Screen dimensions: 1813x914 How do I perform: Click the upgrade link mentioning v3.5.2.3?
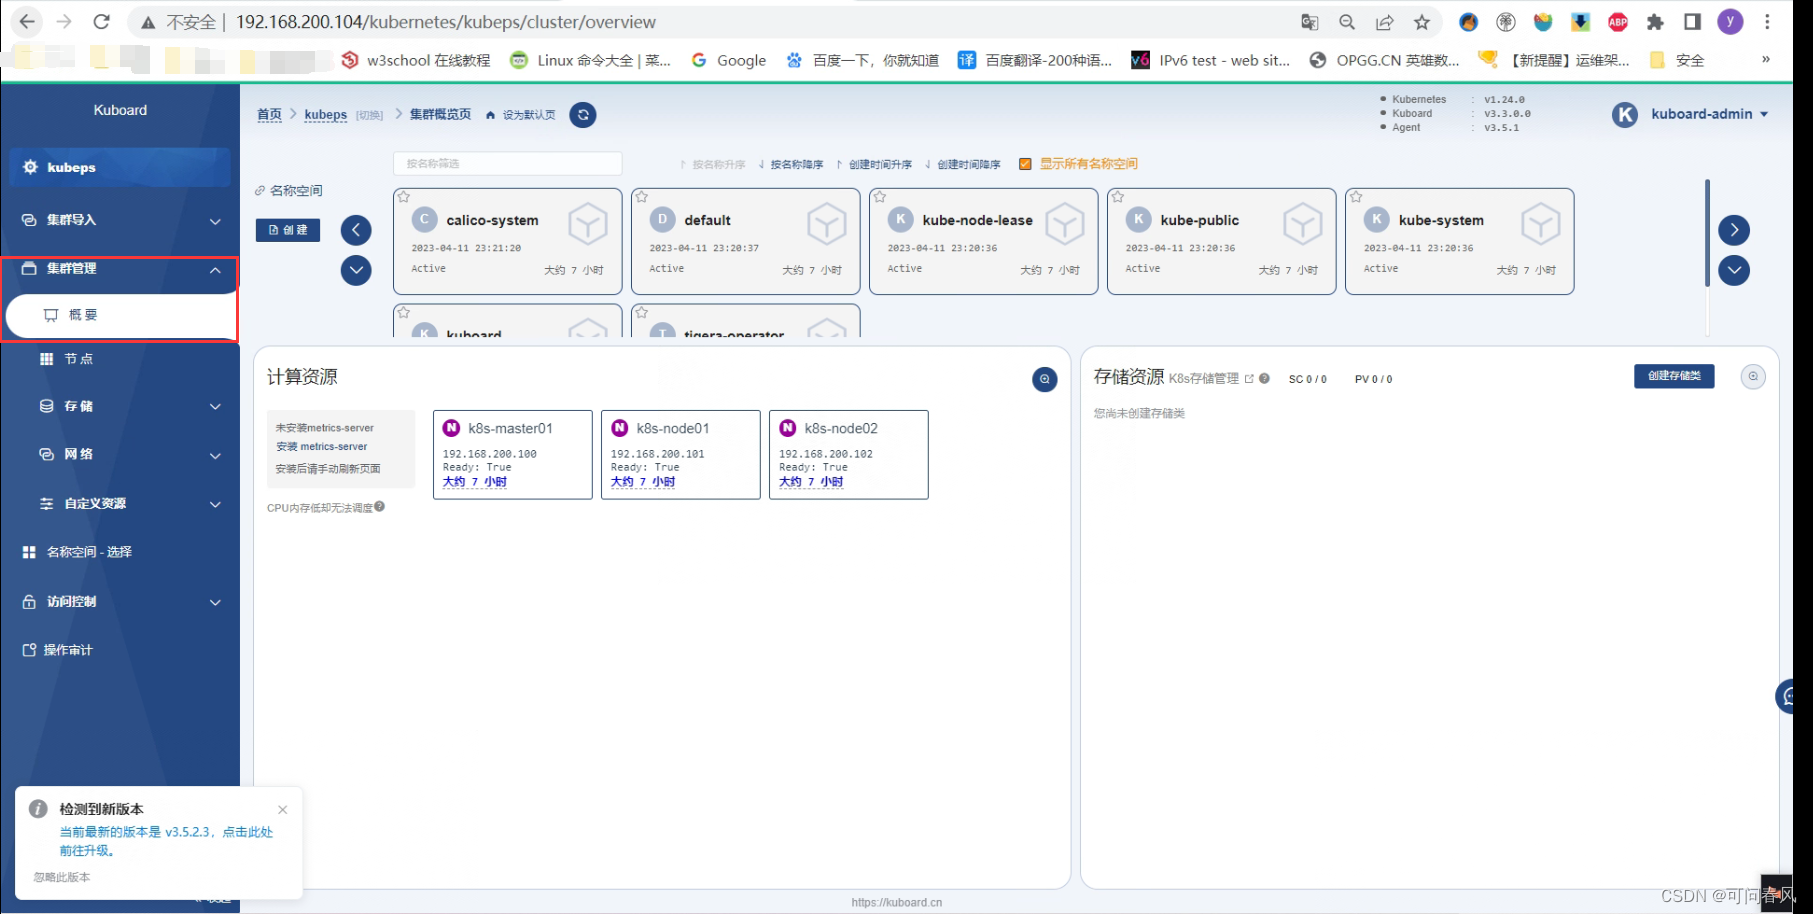(166, 841)
